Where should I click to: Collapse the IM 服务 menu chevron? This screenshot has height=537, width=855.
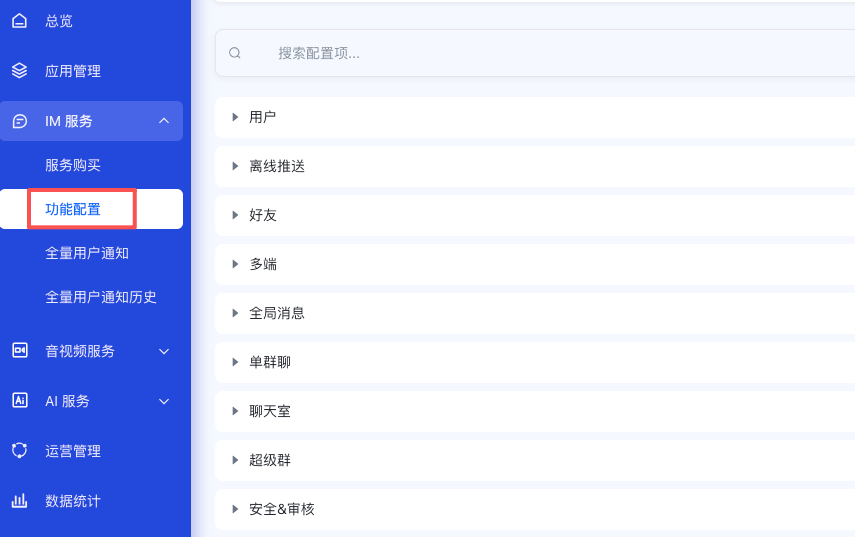164,121
